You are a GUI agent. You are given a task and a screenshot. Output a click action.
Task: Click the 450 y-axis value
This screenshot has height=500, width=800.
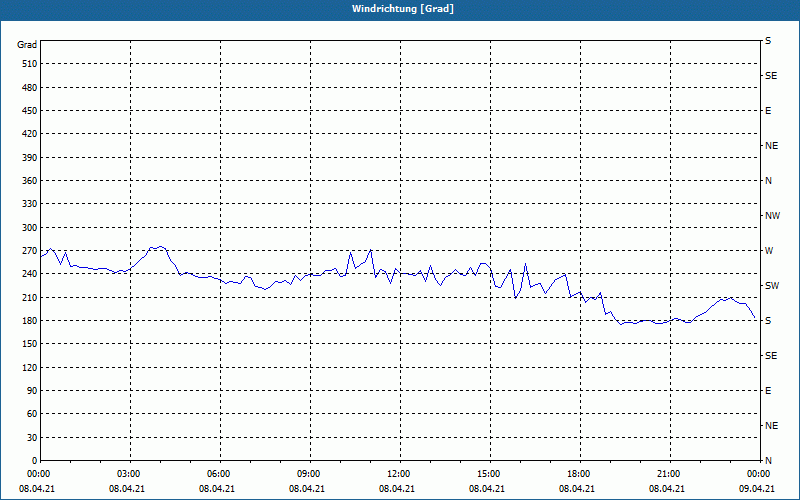[x=30, y=111]
